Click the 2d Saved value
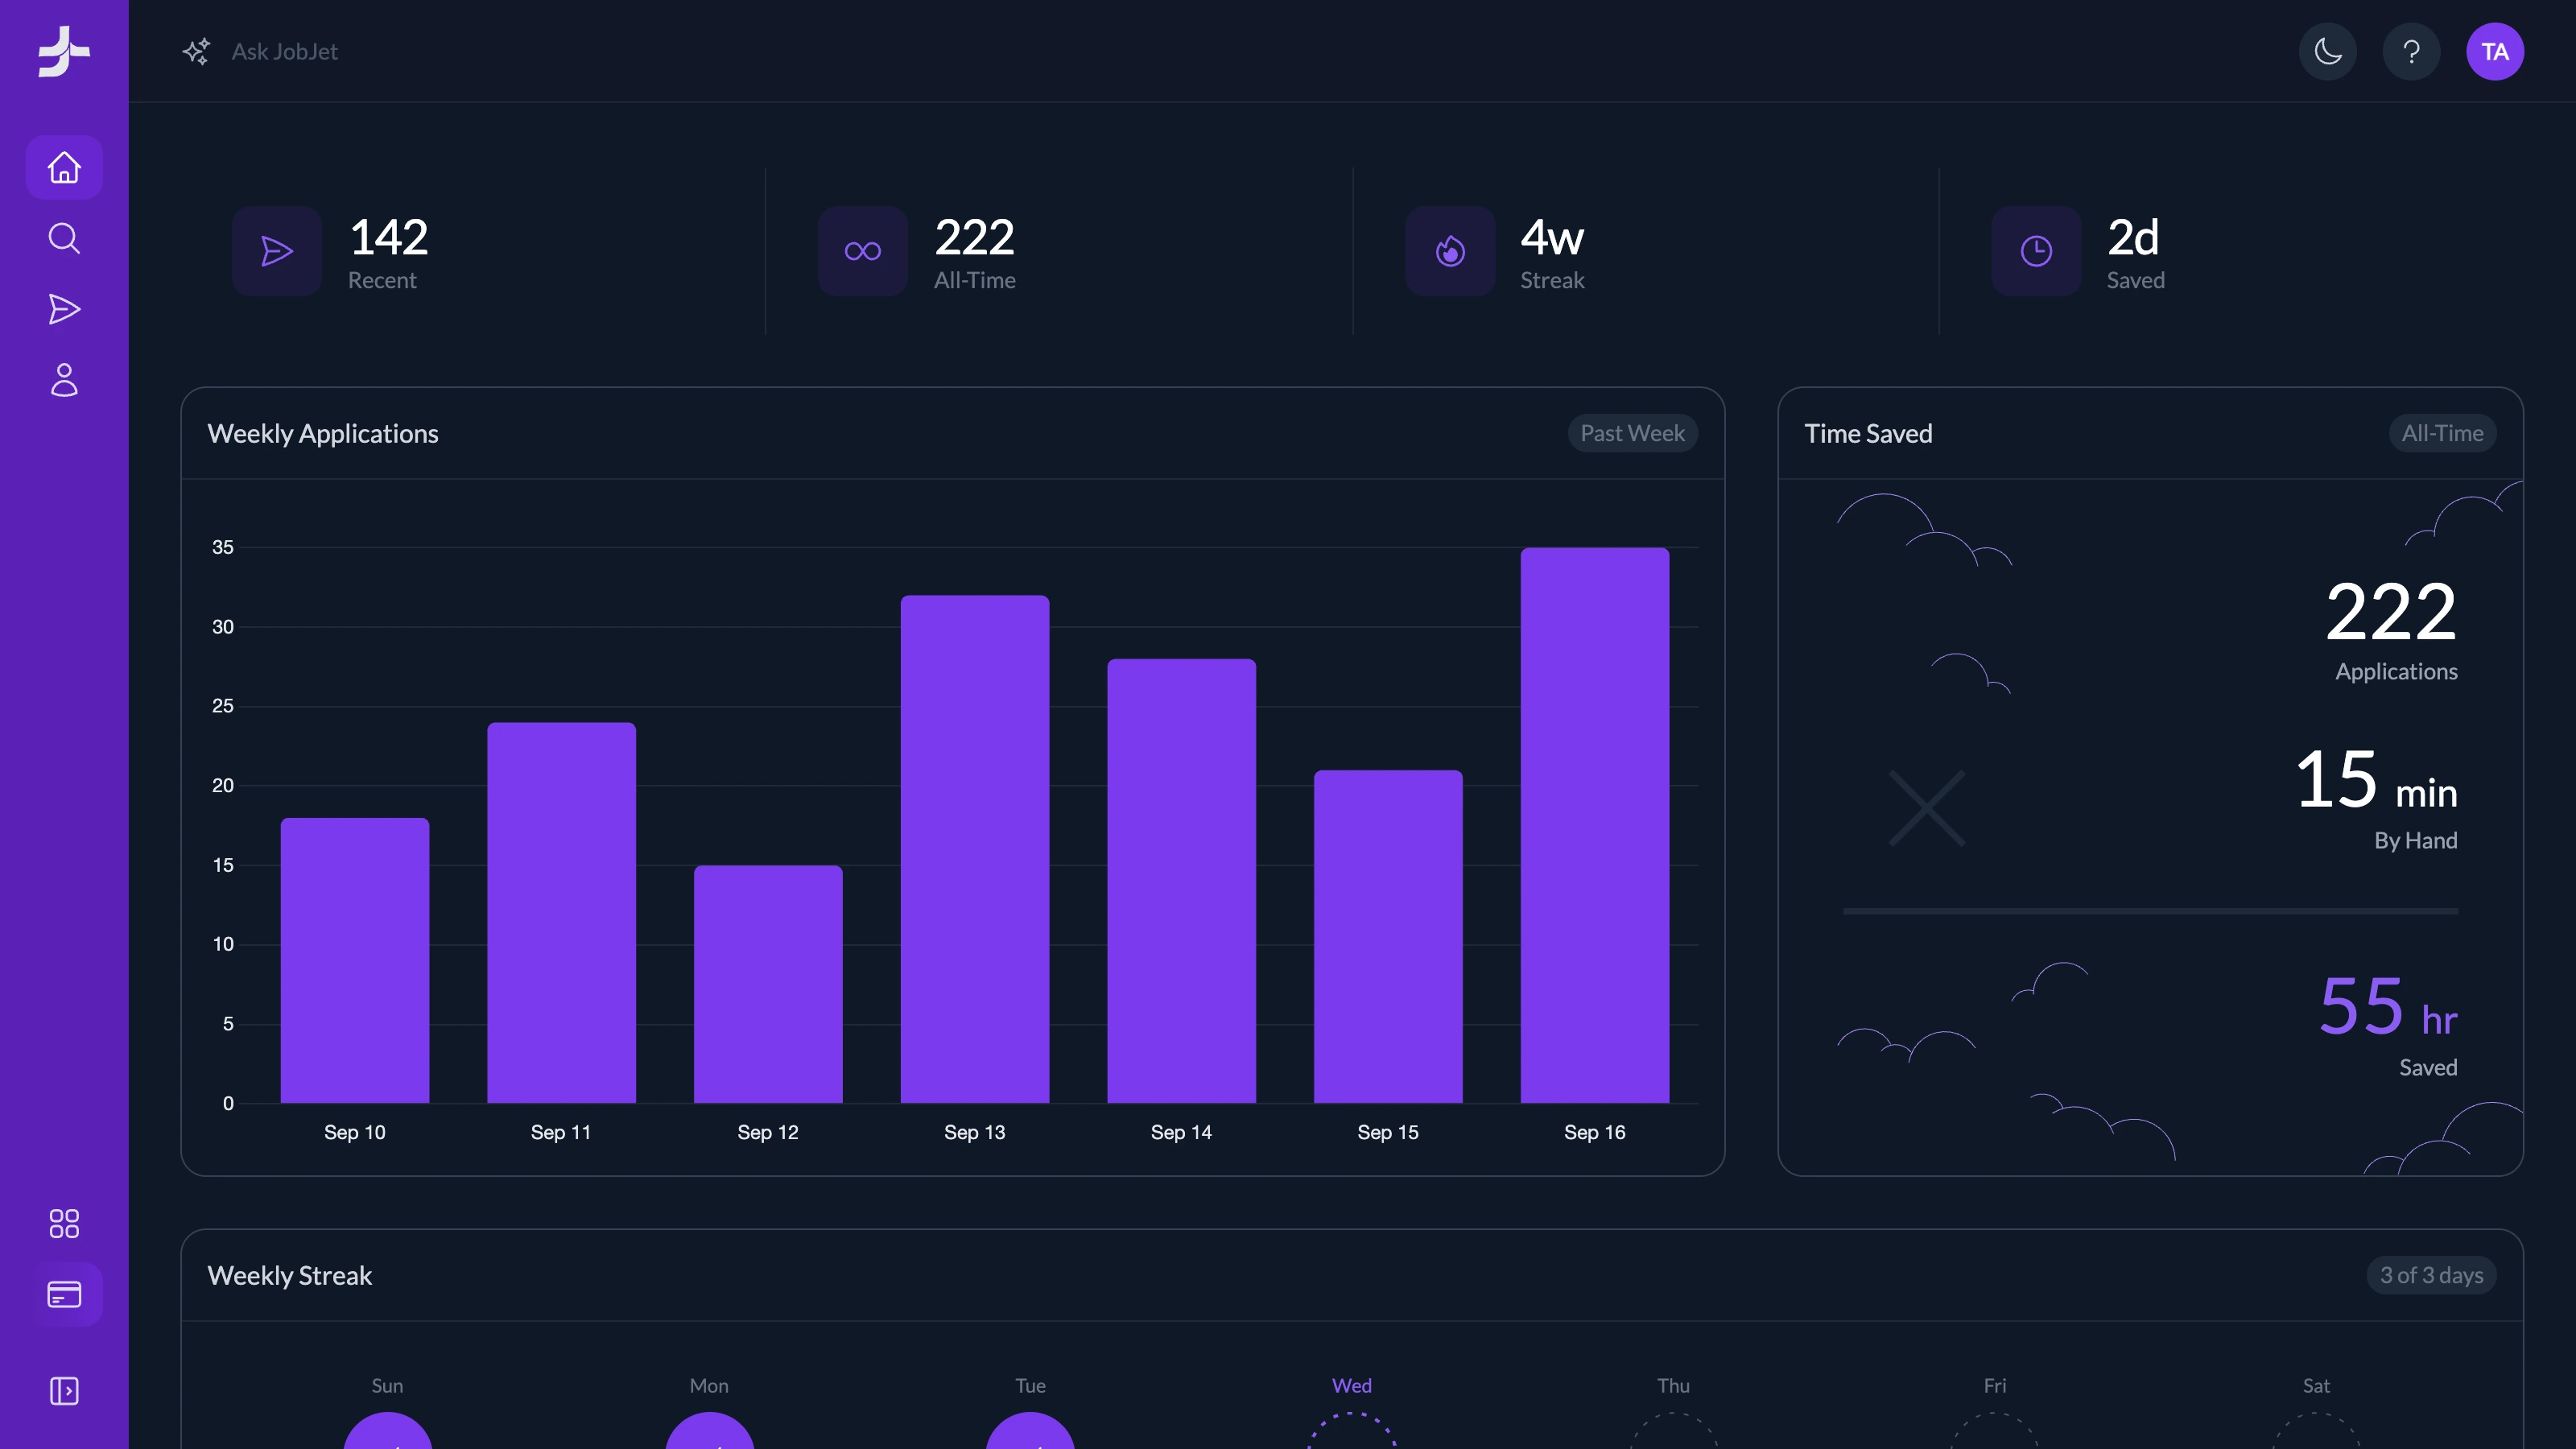Viewport: 2576px width, 1449px height. [x=2133, y=238]
